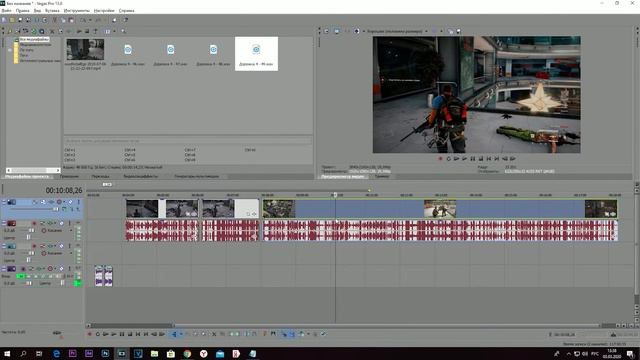Viewport: 640px width, 360px height.
Task: Open the preview quality dropdown
Action: [x=426, y=31]
